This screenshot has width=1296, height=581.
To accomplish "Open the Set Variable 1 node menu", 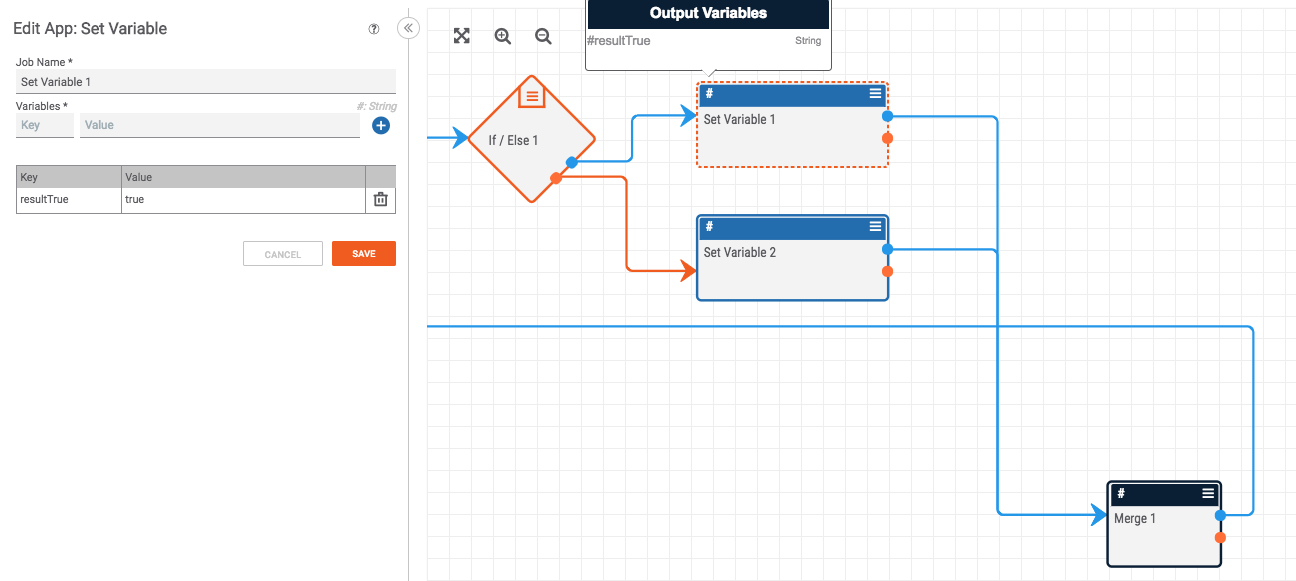I will pos(875,93).
